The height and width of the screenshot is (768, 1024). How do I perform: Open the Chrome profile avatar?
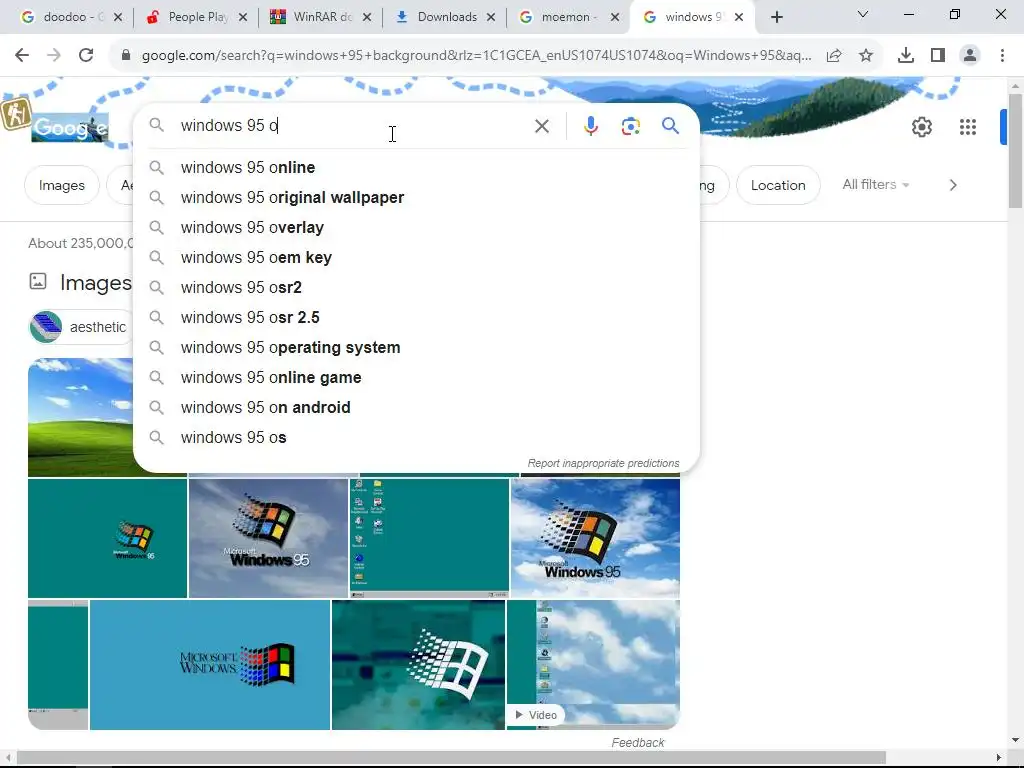[970, 56]
